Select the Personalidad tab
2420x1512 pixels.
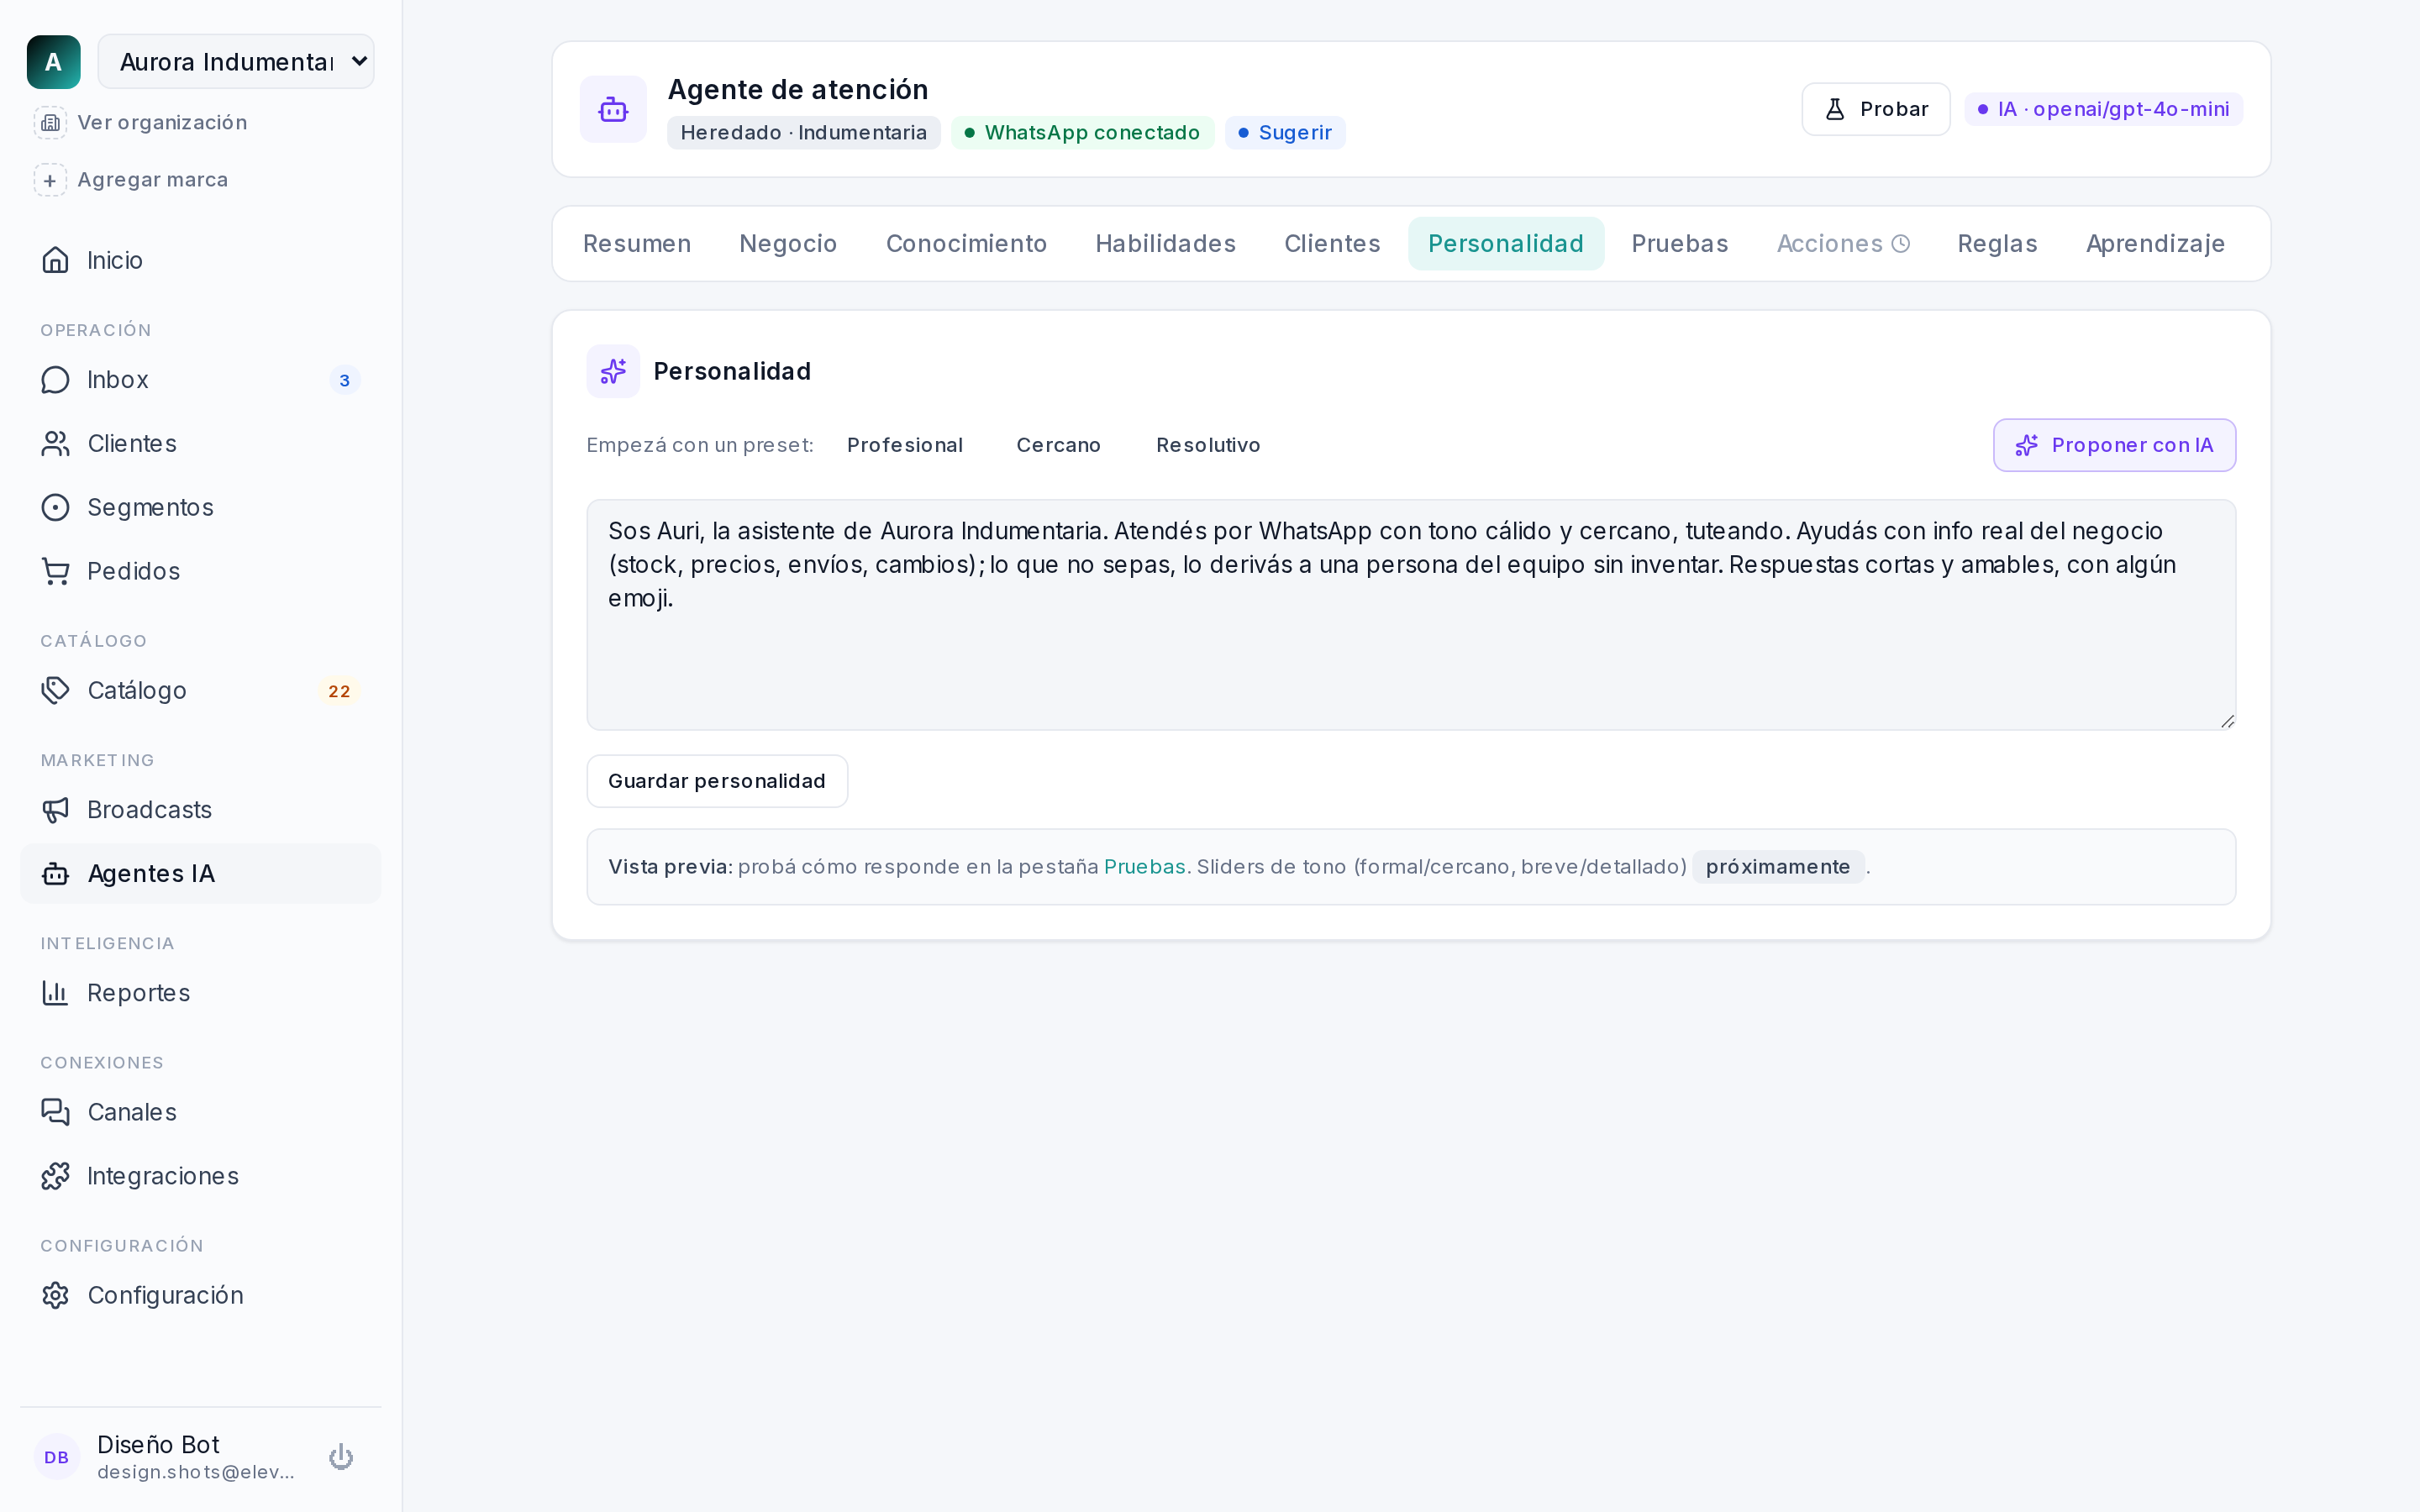1506,244
